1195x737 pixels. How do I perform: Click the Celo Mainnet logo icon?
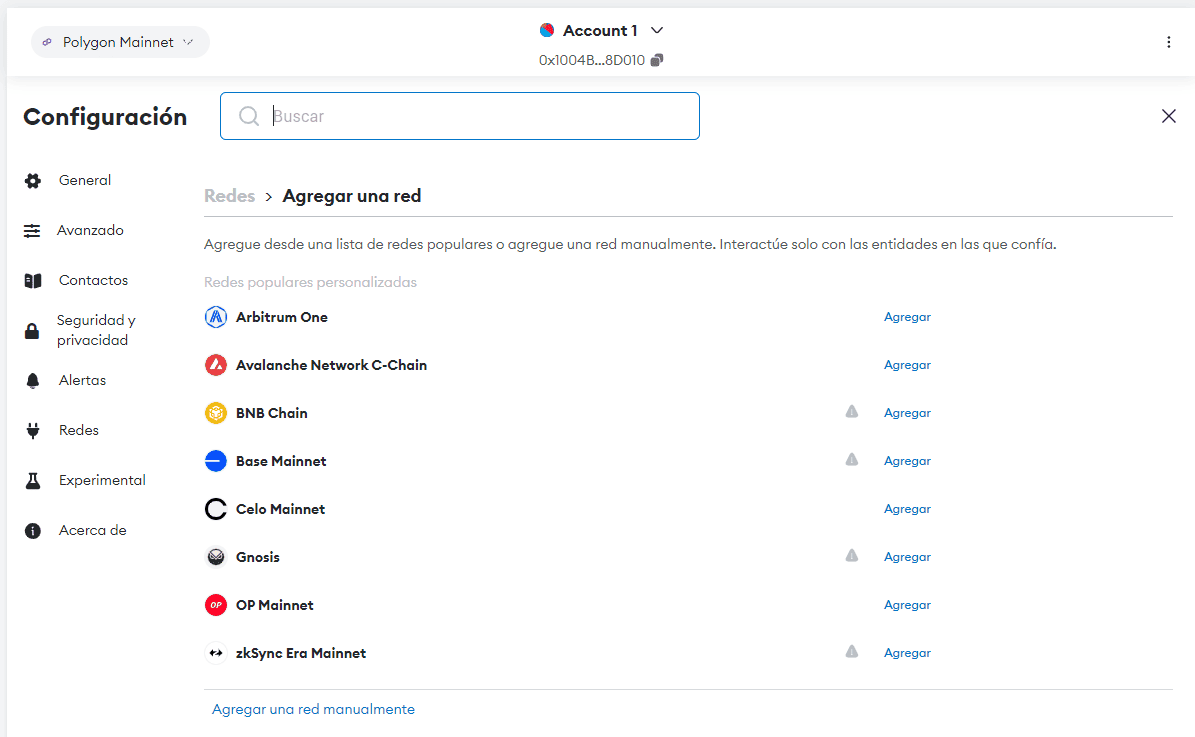click(216, 509)
